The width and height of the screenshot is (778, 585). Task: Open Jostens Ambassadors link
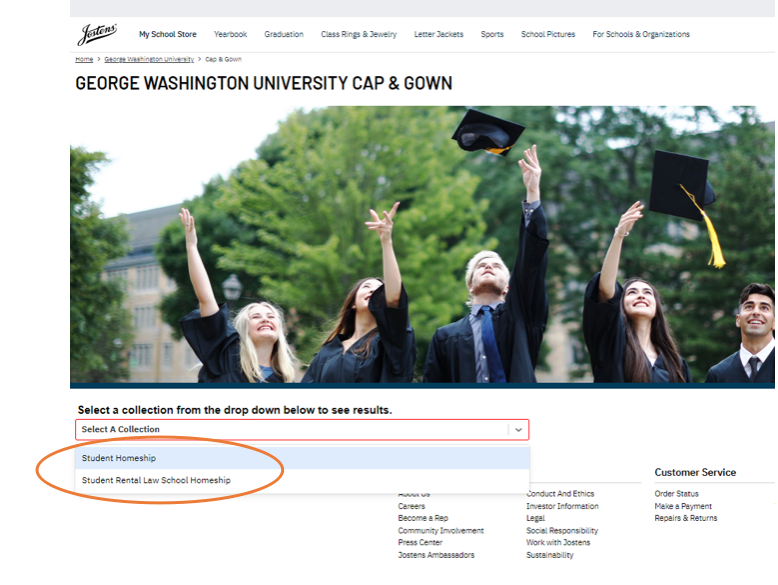coord(436,555)
